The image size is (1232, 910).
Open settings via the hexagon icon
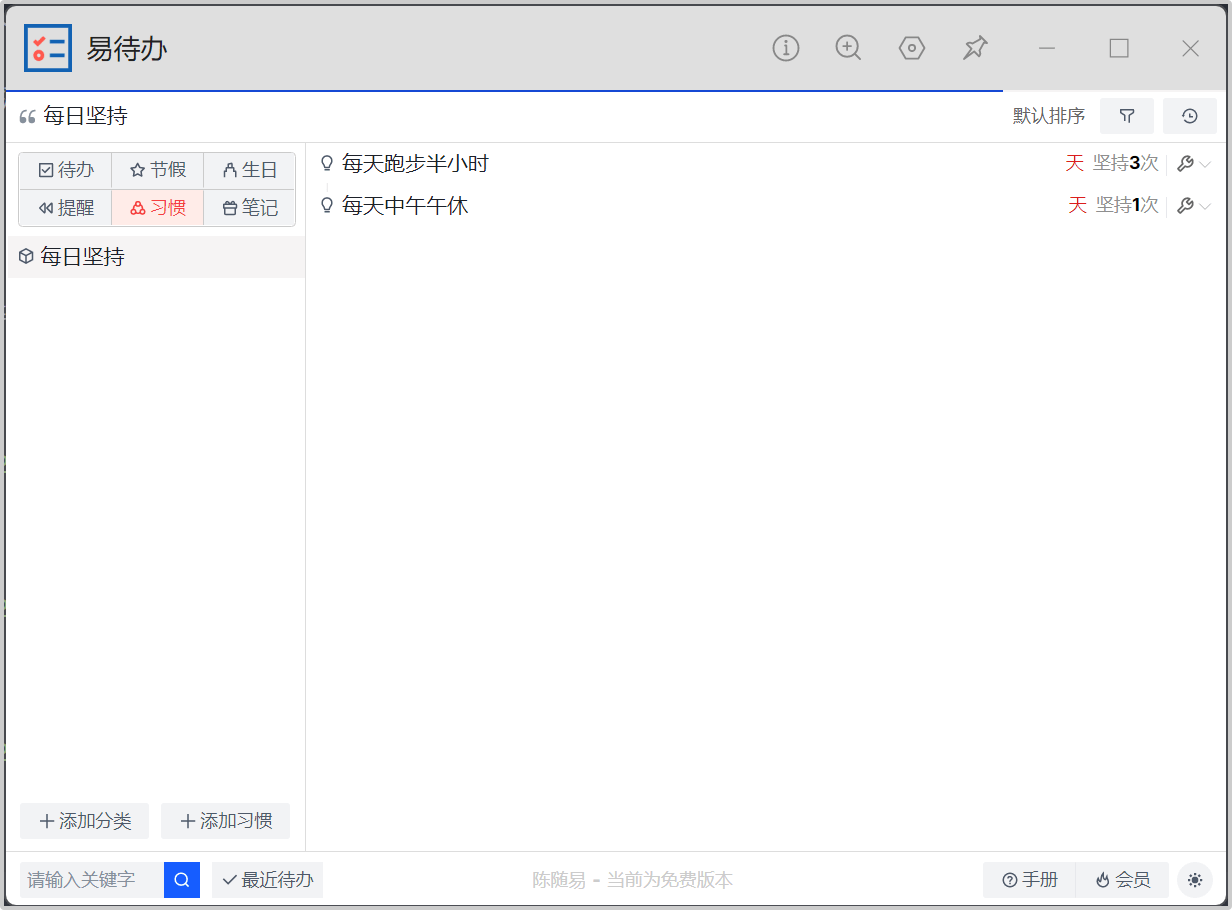(911, 48)
